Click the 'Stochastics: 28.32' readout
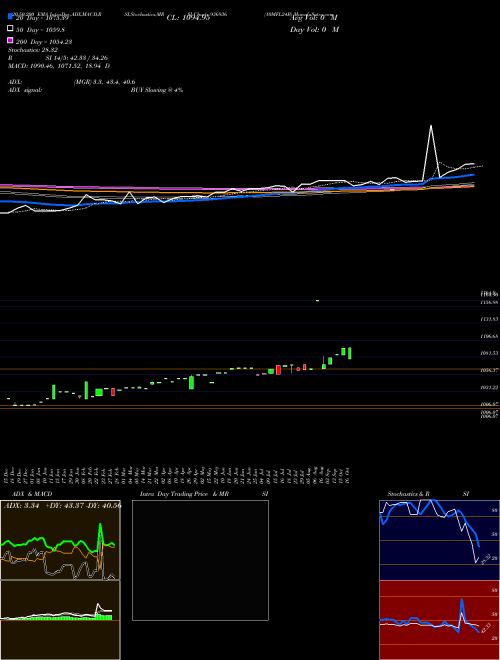The height and width of the screenshot is (660, 500). click(x=33, y=50)
